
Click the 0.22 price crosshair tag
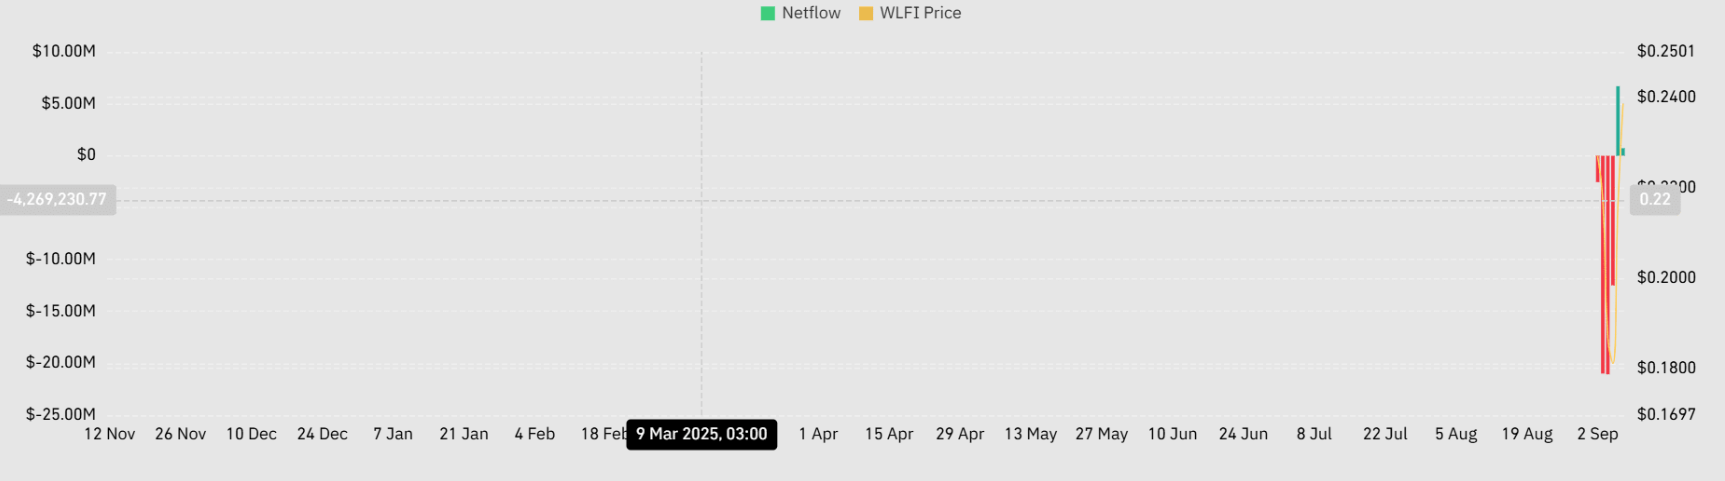[x=1655, y=199]
